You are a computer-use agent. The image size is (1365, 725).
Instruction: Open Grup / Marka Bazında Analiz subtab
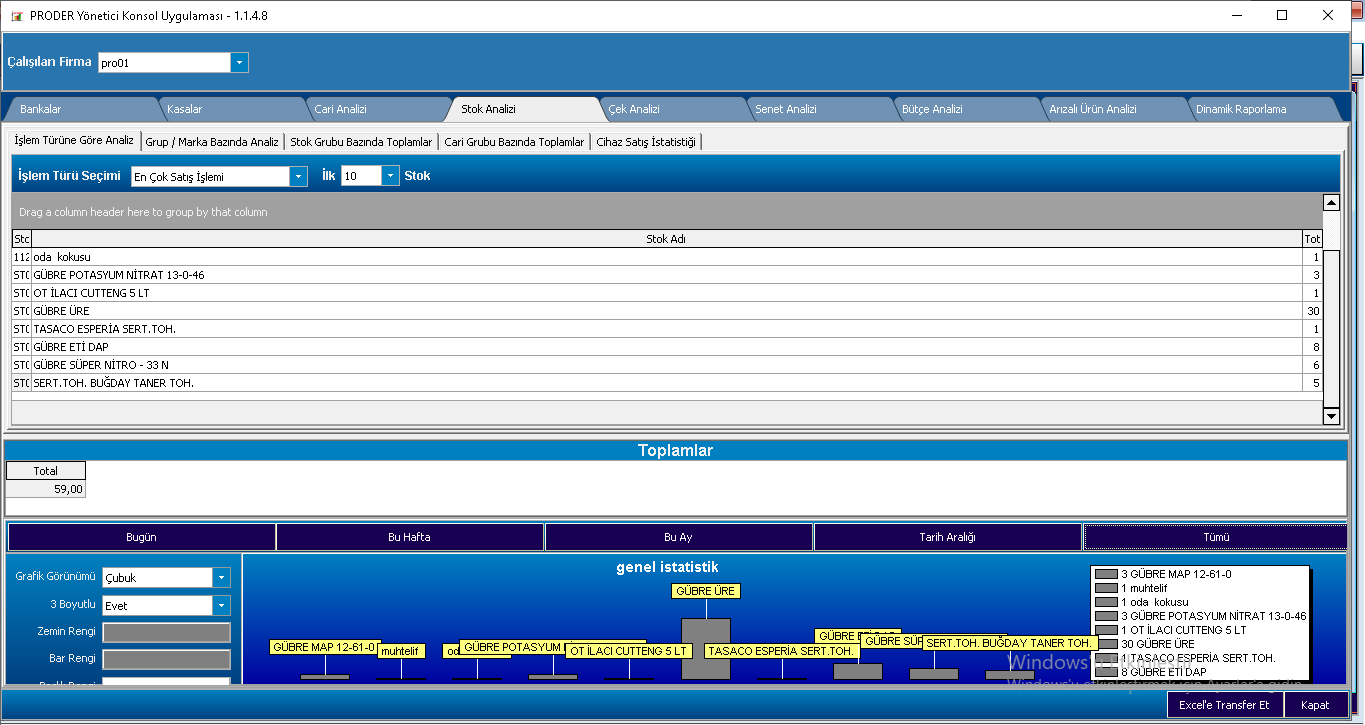212,142
